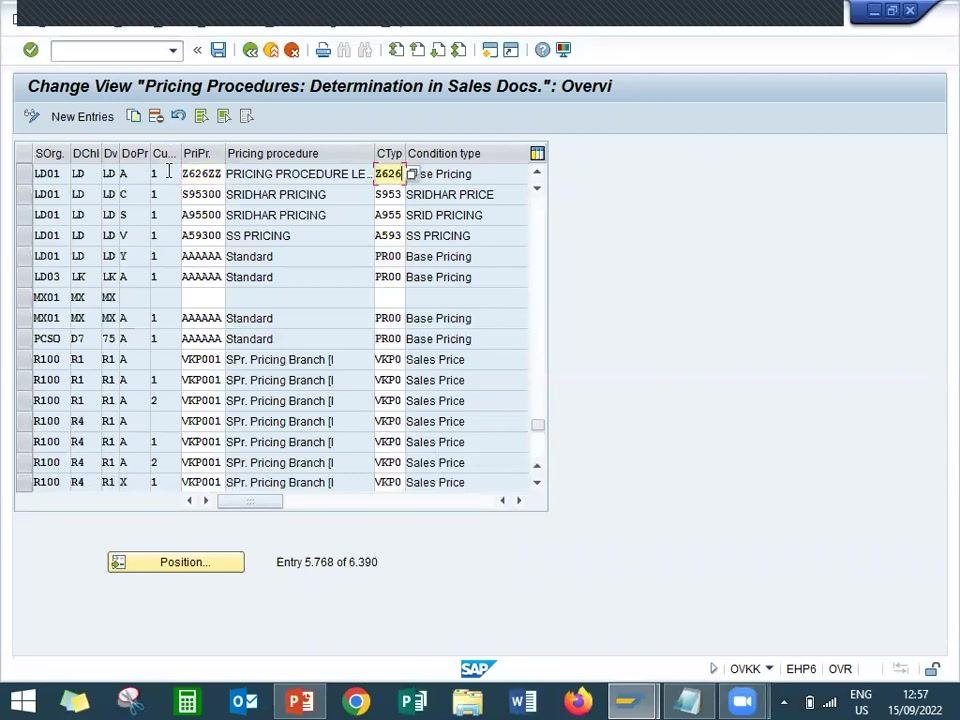Click the table's scroll up arrow
This screenshot has width=960, height=720.
[537, 172]
